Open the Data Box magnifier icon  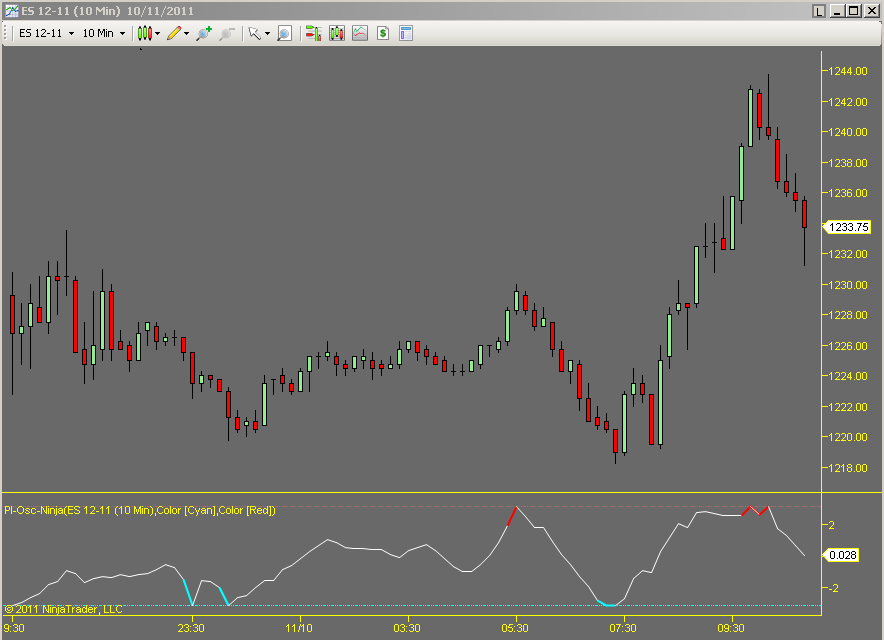[x=284, y=33]
